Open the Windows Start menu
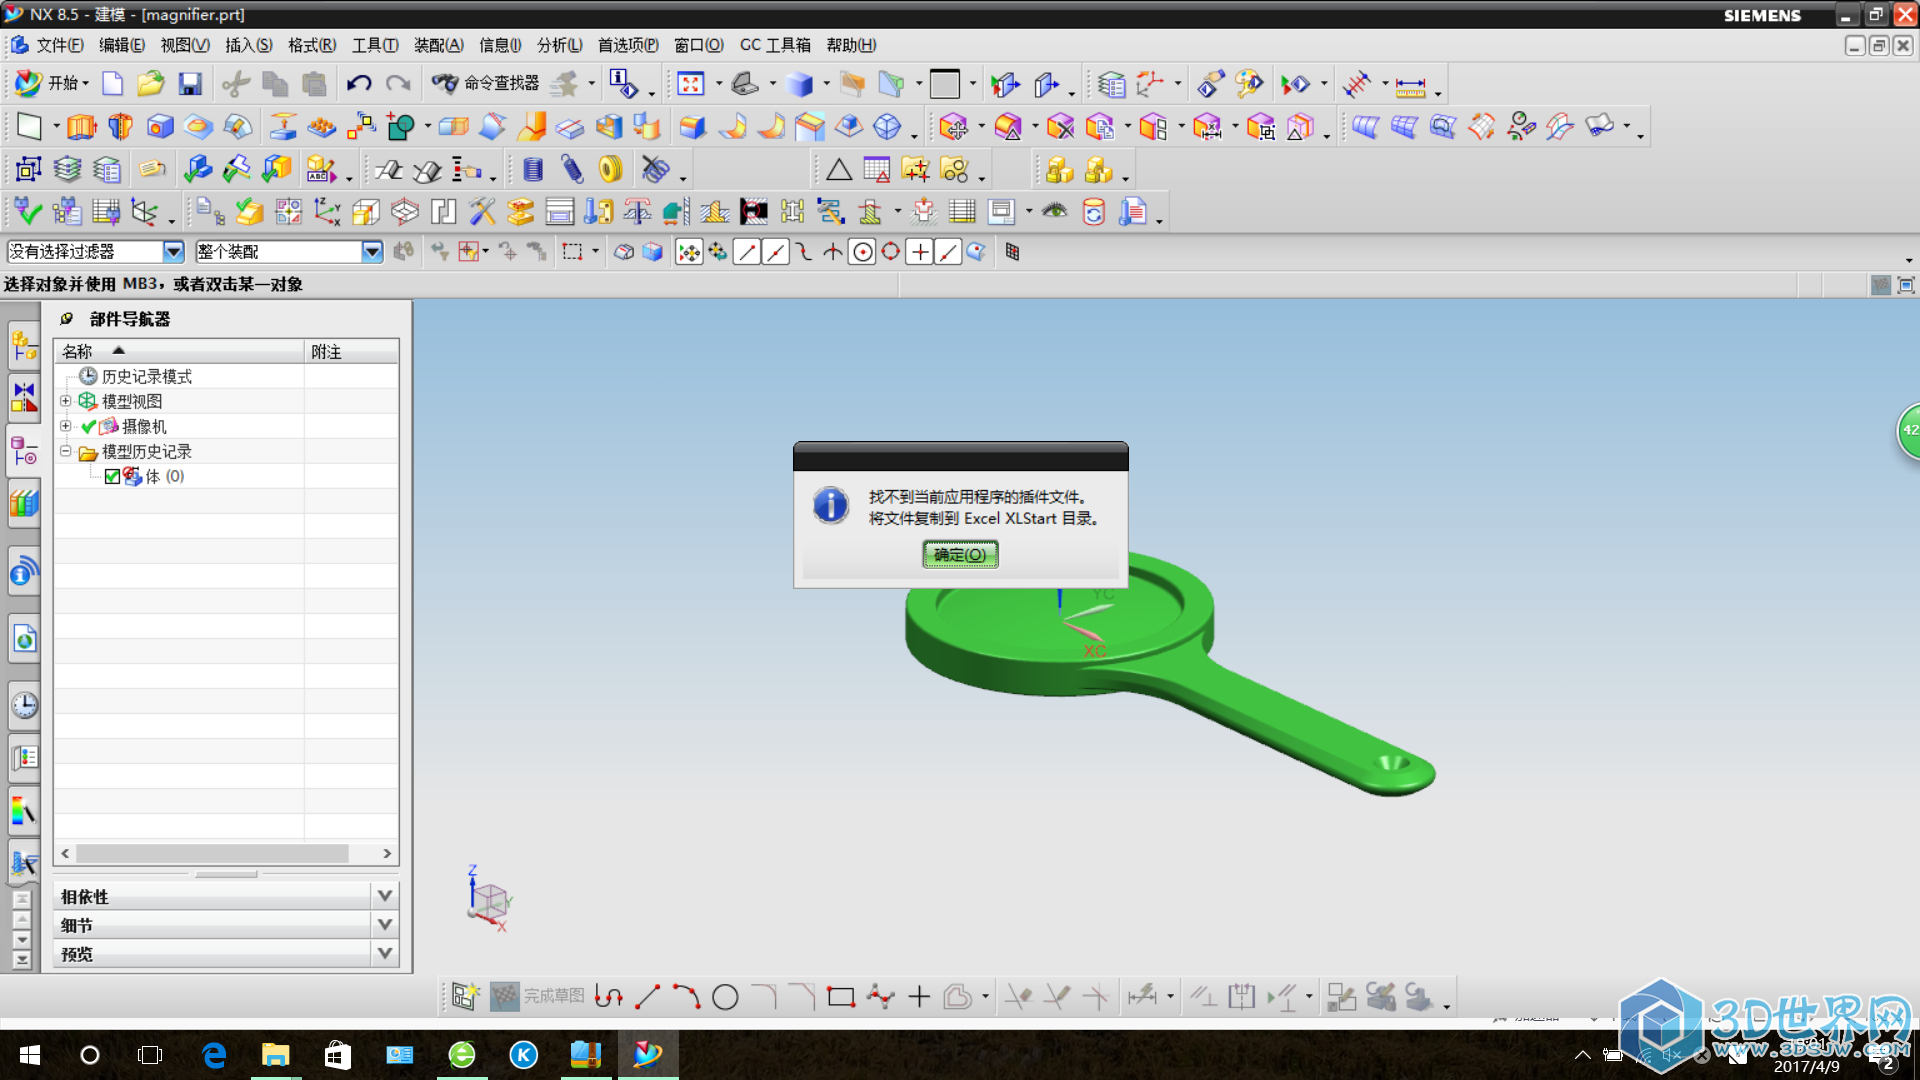 30,1055
